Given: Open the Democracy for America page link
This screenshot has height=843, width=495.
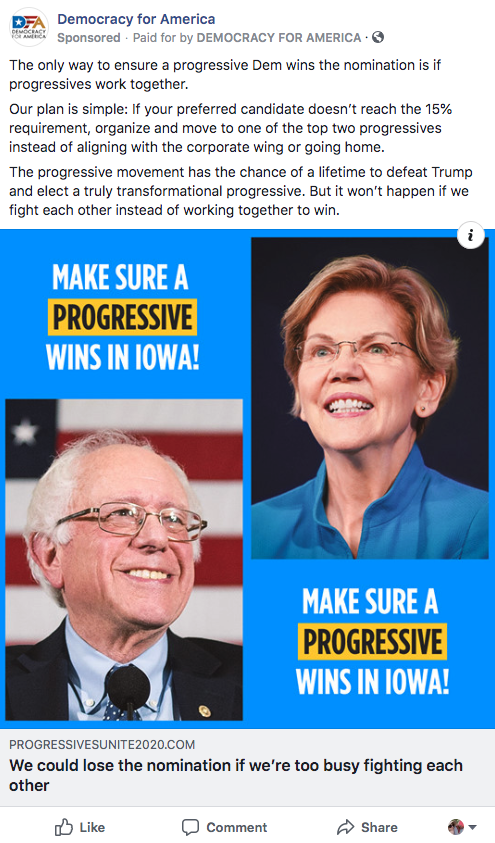Looking at the screenshot, I should click(136, 19).
